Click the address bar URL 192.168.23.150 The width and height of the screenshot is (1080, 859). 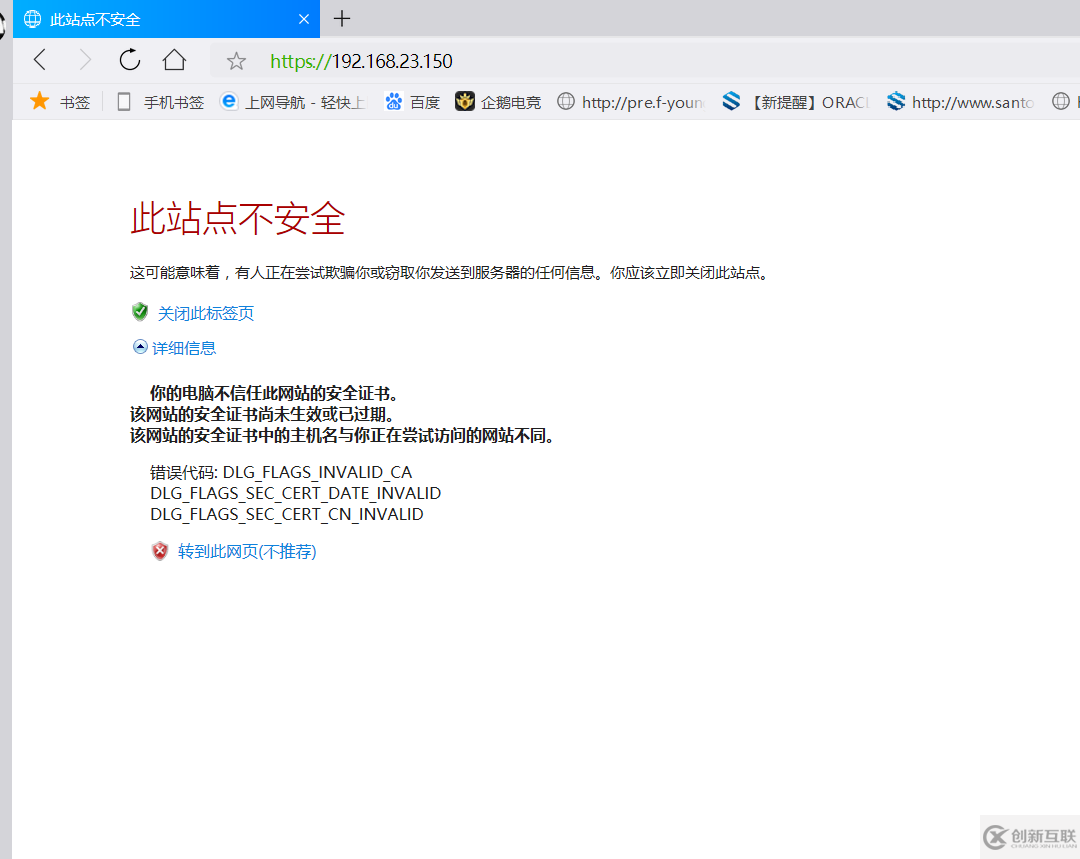(x=392, y=61)
